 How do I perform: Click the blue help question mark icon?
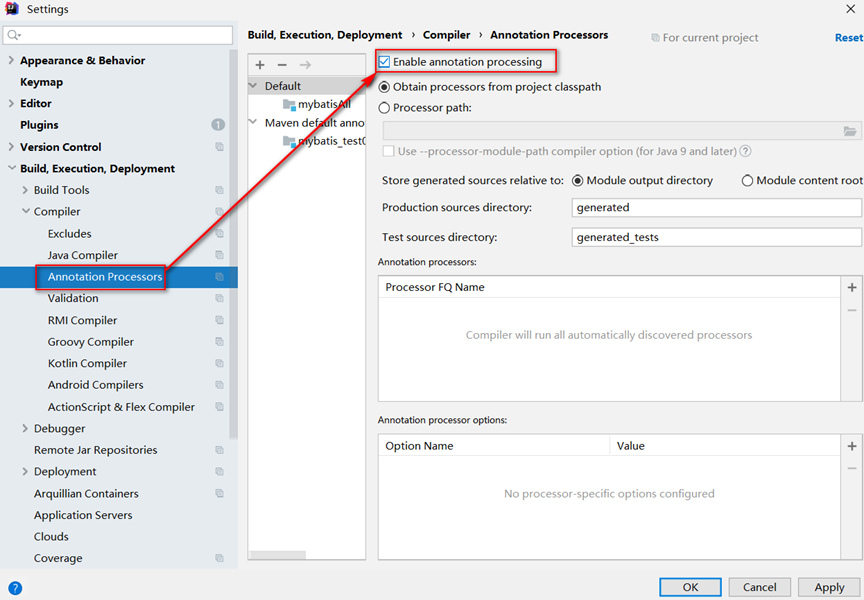[x=15, y=588]
